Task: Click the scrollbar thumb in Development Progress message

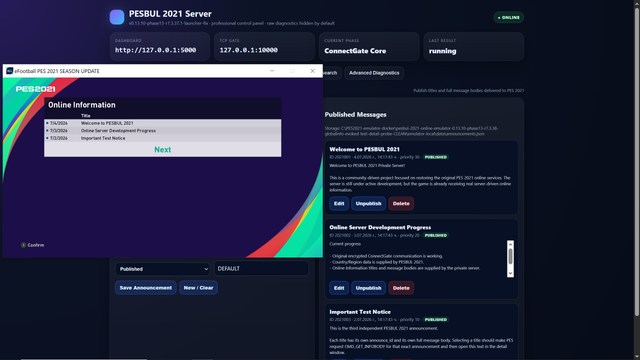Action: click(x=510, y=256)
